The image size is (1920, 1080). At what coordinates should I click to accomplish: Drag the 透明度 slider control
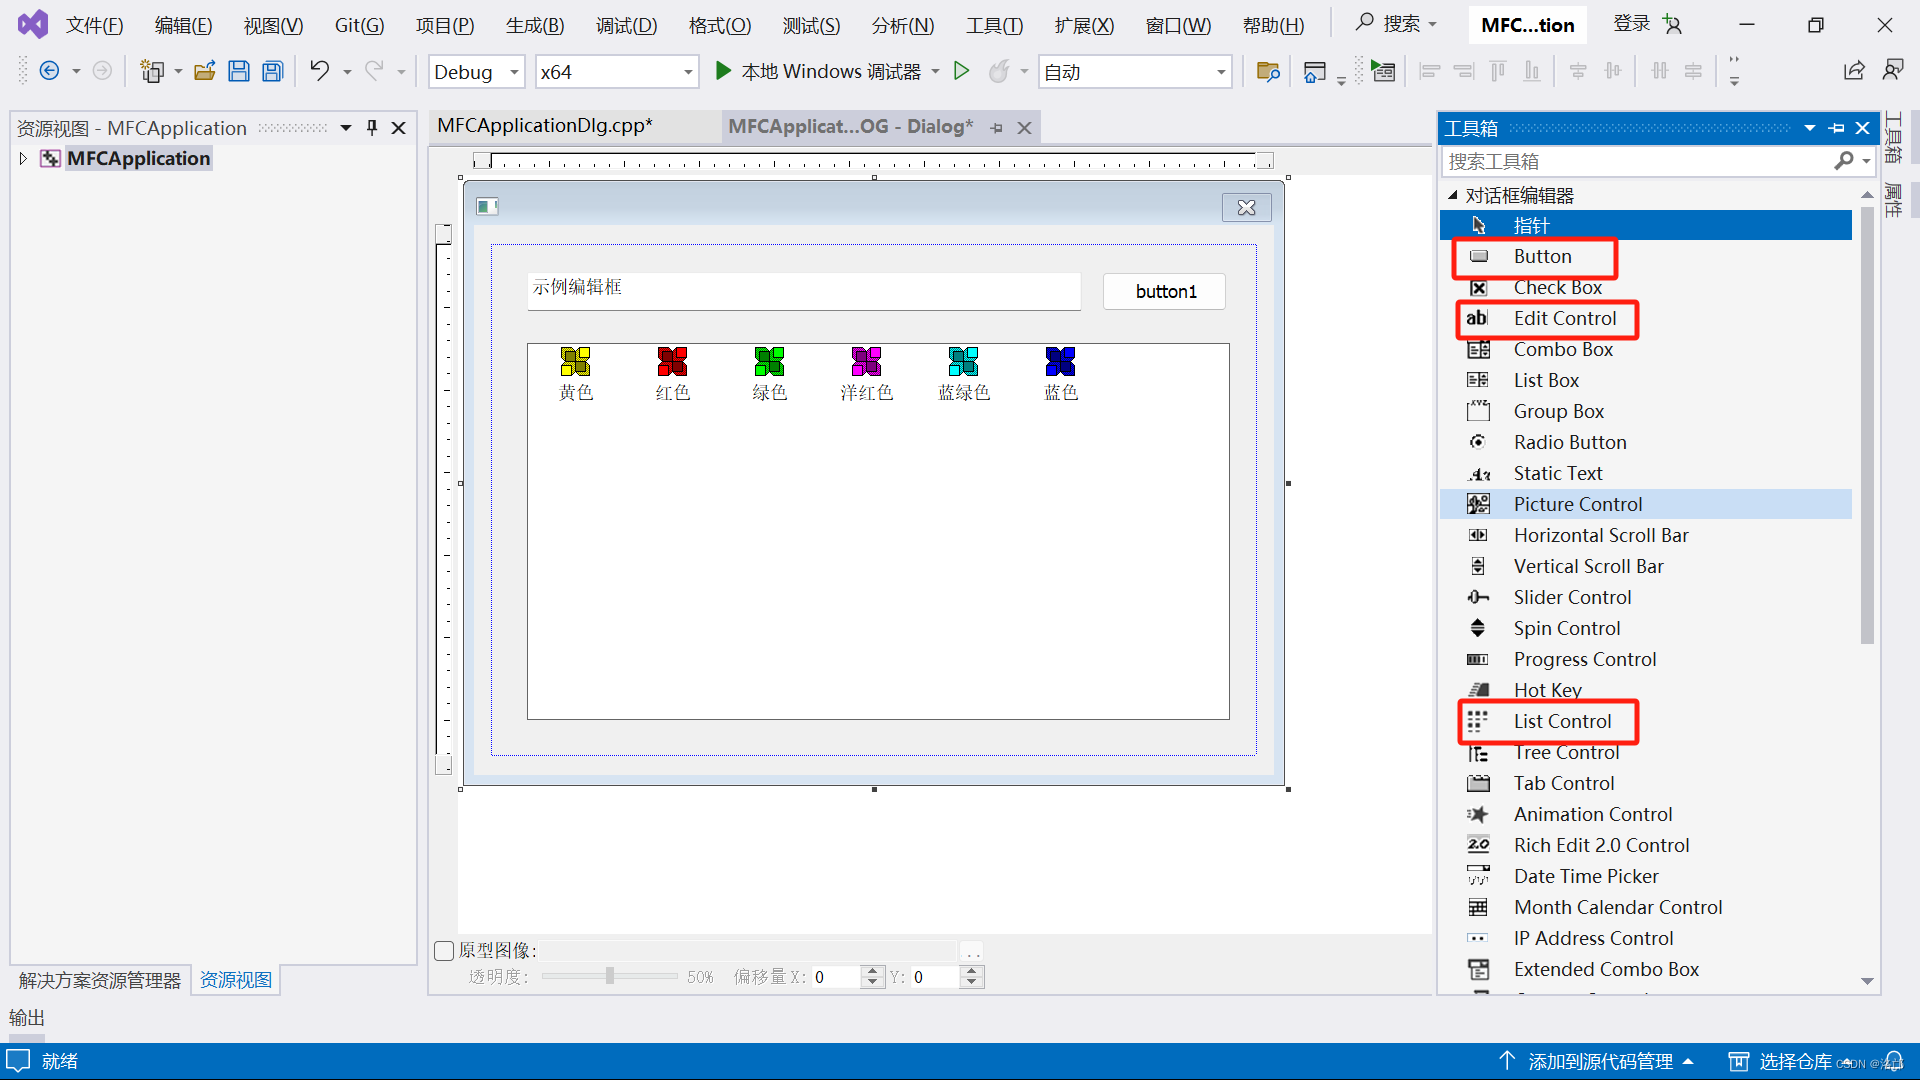pos(608,977)
